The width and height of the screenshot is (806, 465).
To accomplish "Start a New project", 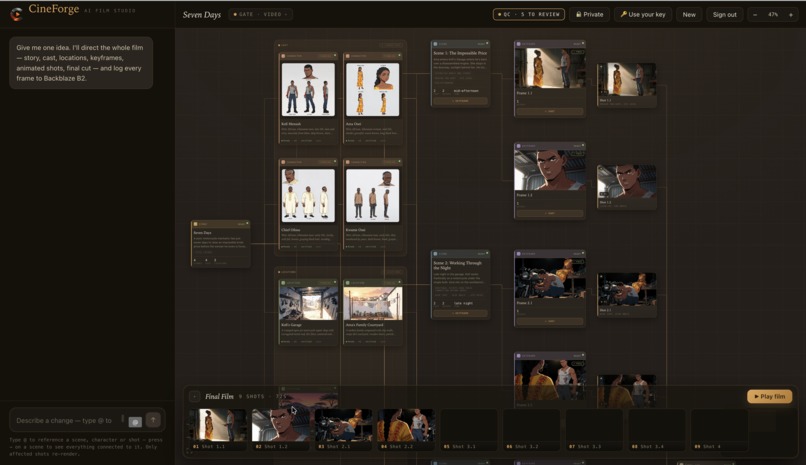I will [x=689, y=14].
